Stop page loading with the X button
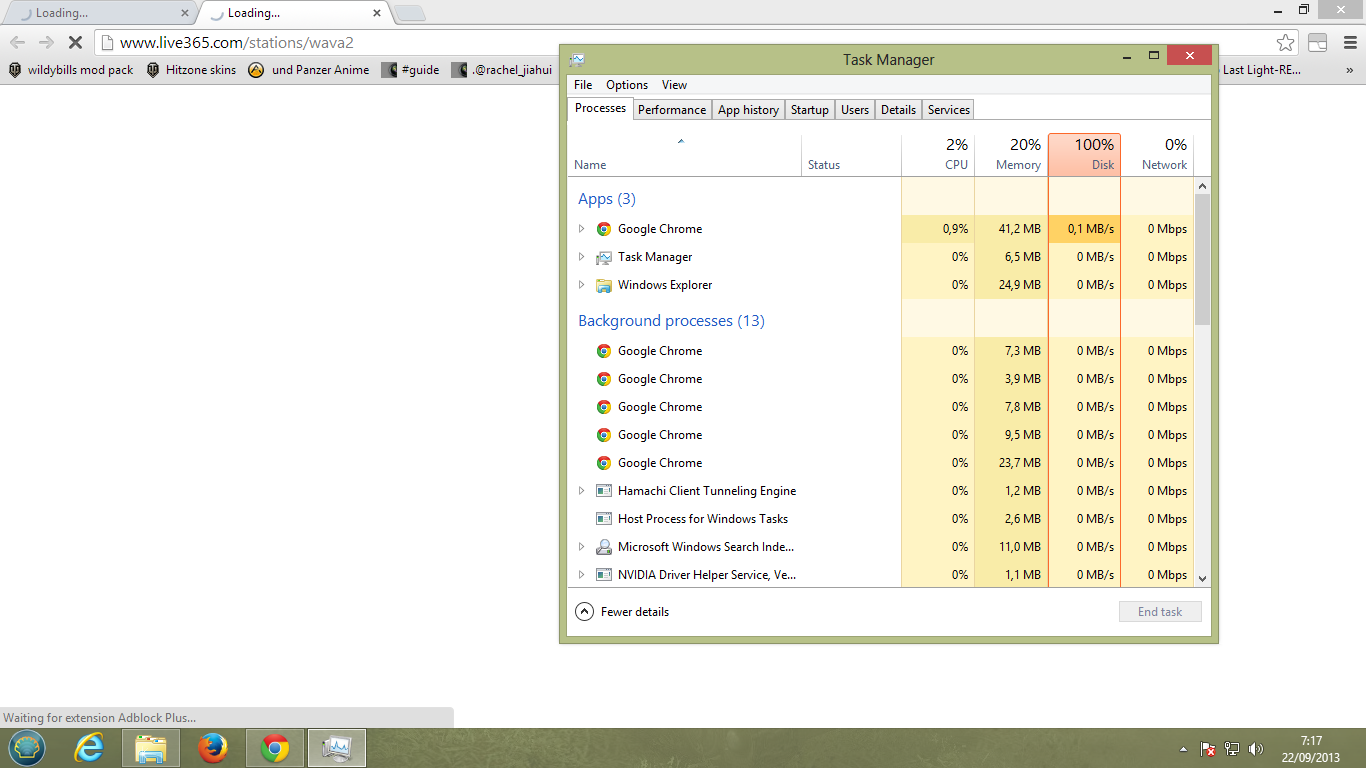The height and width of the screenshot is (768, 1366). click(74, 43)
